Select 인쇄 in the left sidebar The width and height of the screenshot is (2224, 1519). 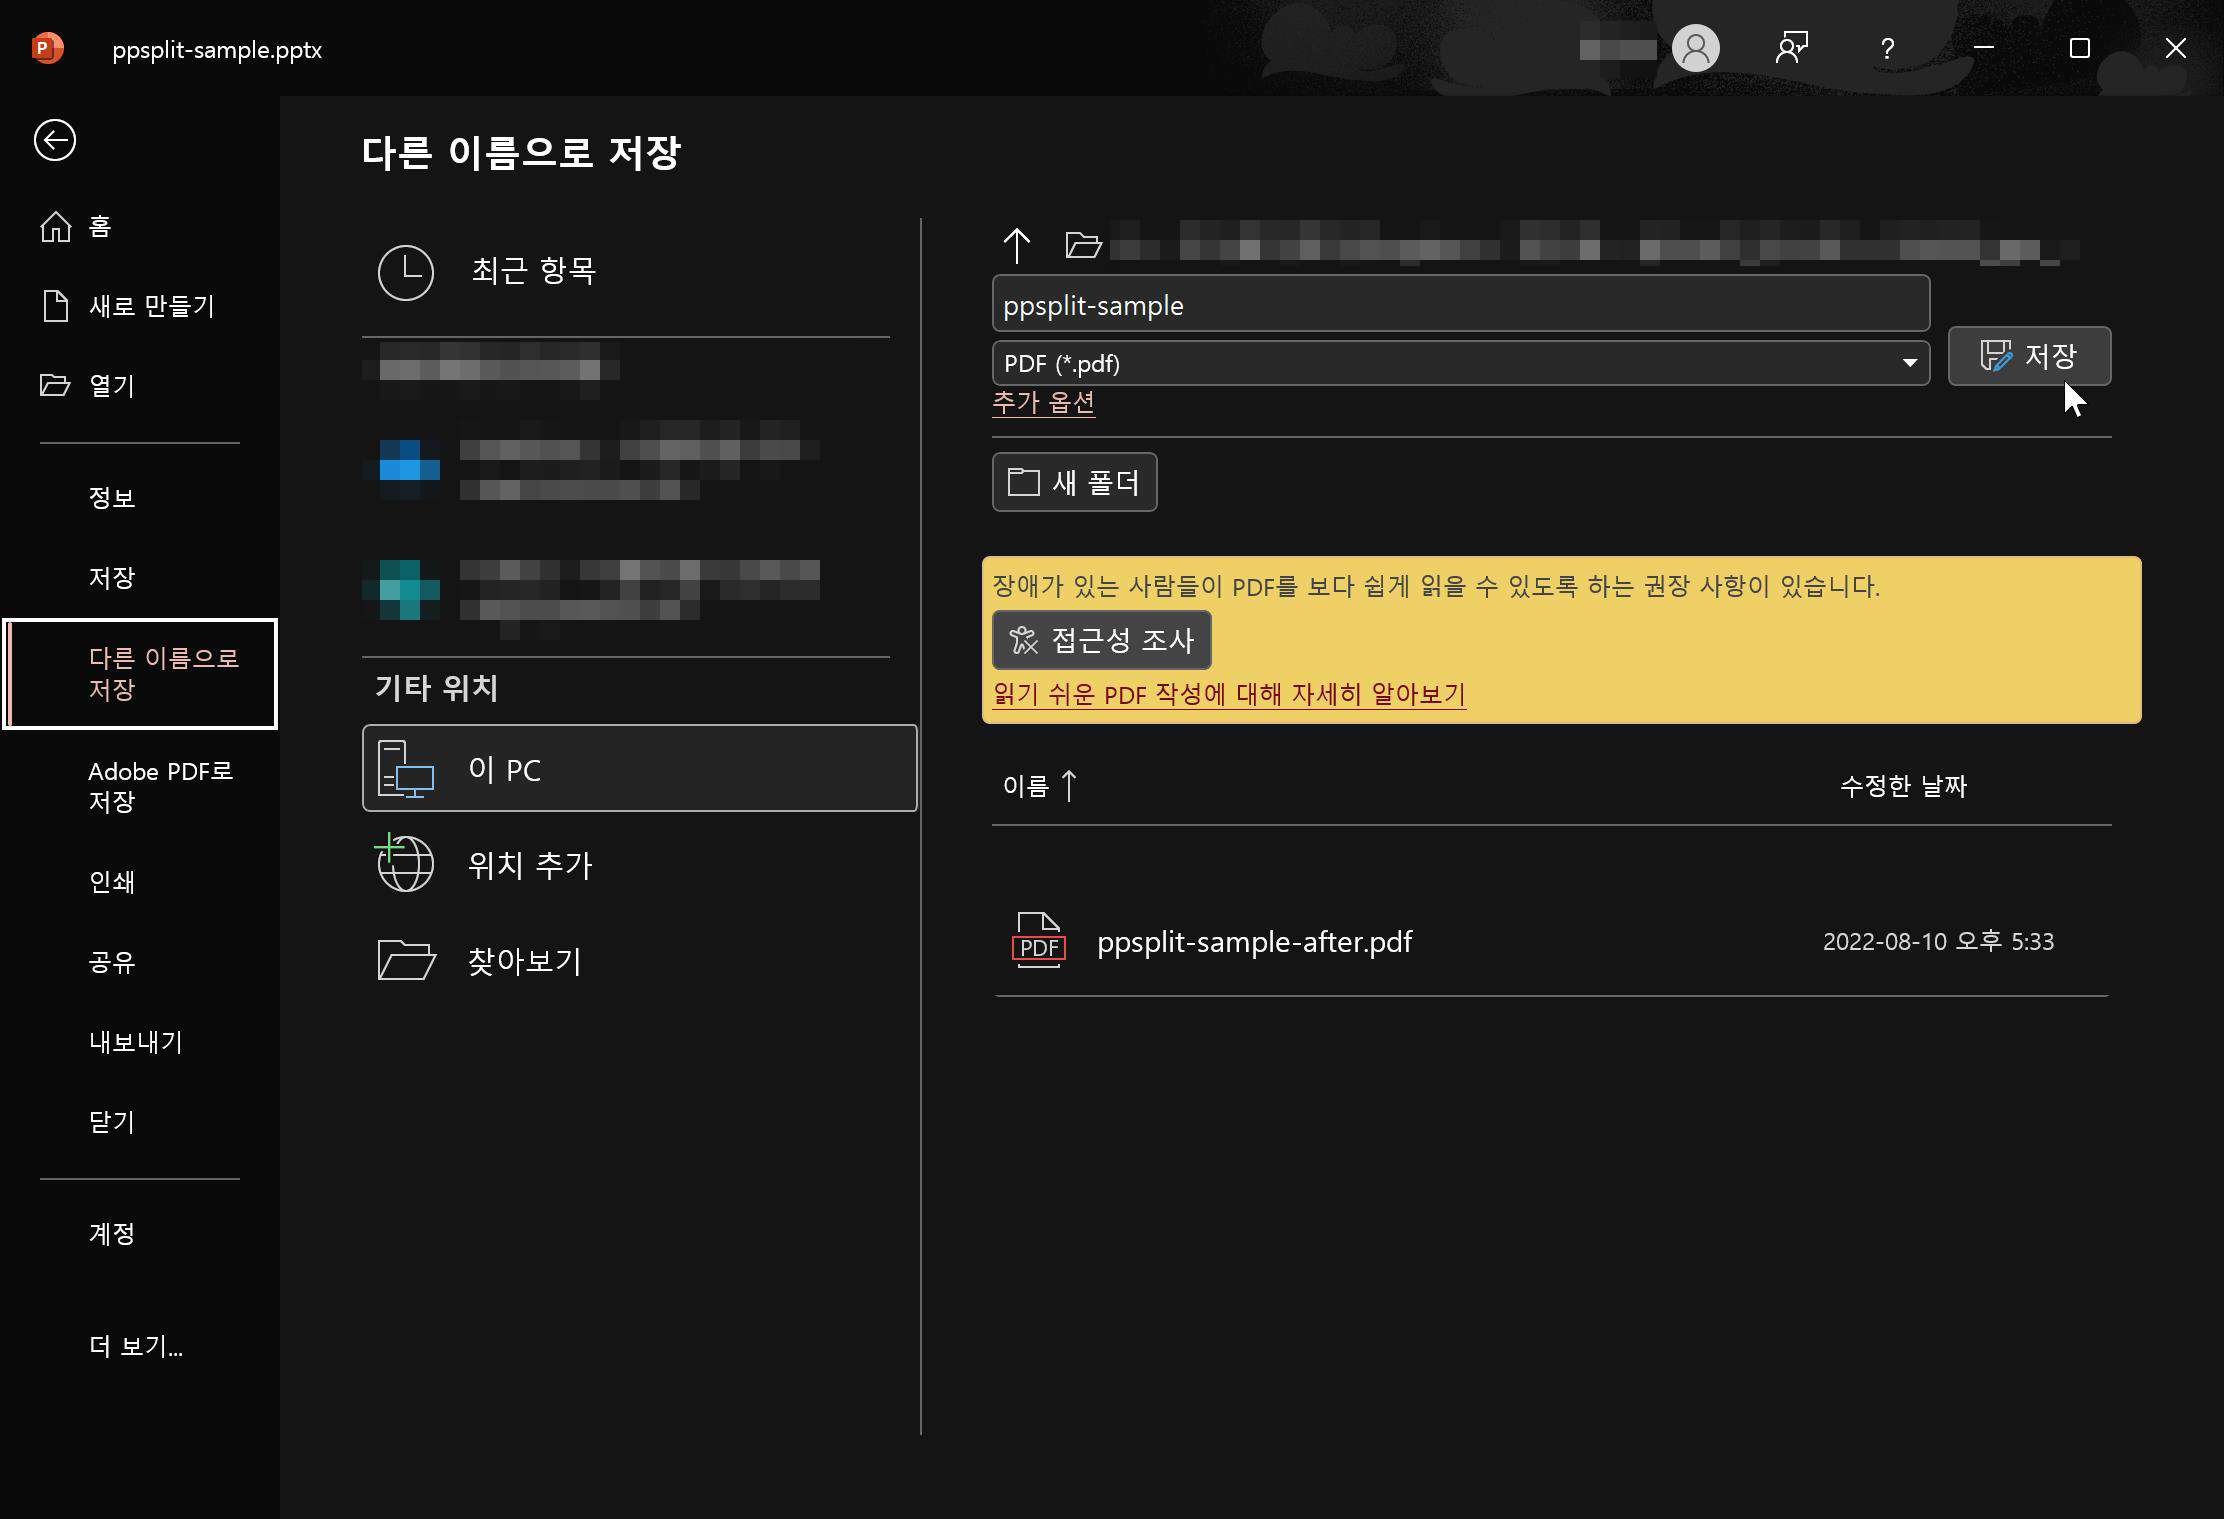tap(112, 882)
